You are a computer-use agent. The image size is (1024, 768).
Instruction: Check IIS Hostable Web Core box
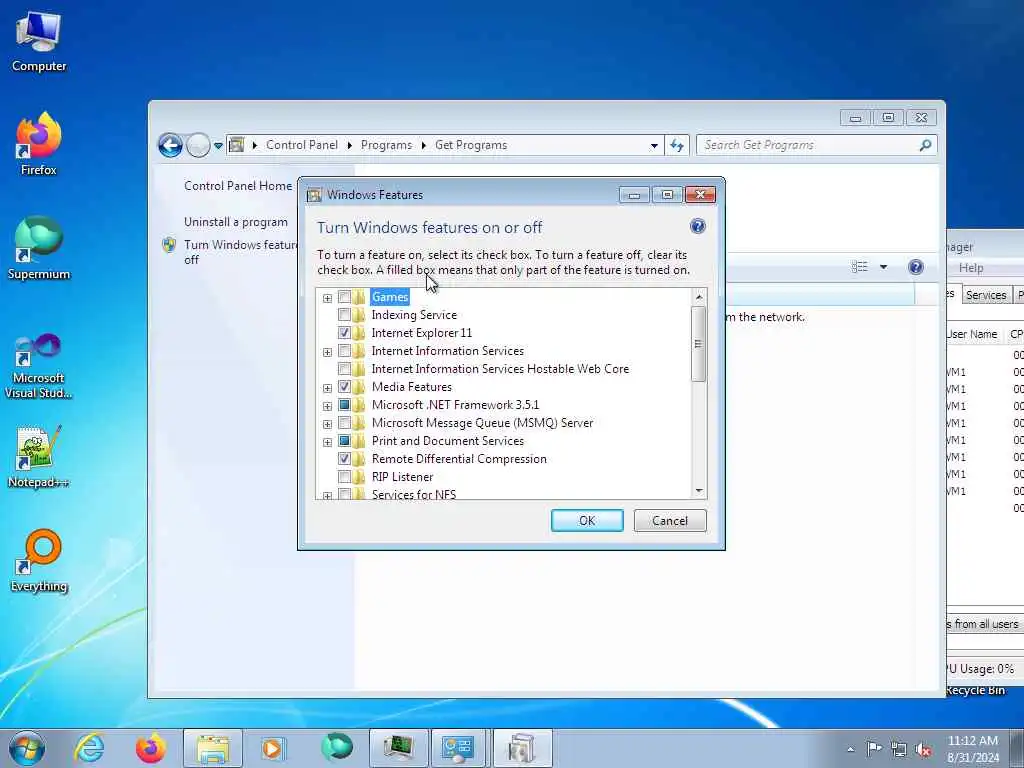tap(344, 369)
